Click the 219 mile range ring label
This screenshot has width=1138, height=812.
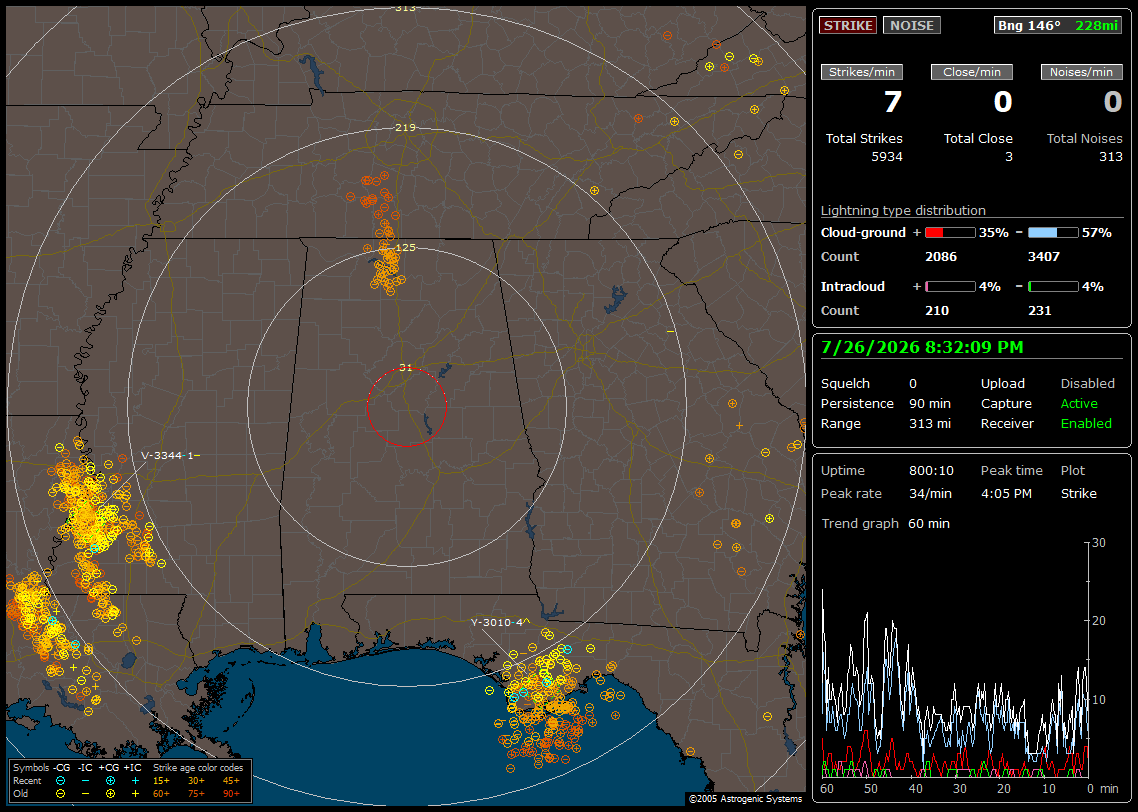click(x=406, y=127)
